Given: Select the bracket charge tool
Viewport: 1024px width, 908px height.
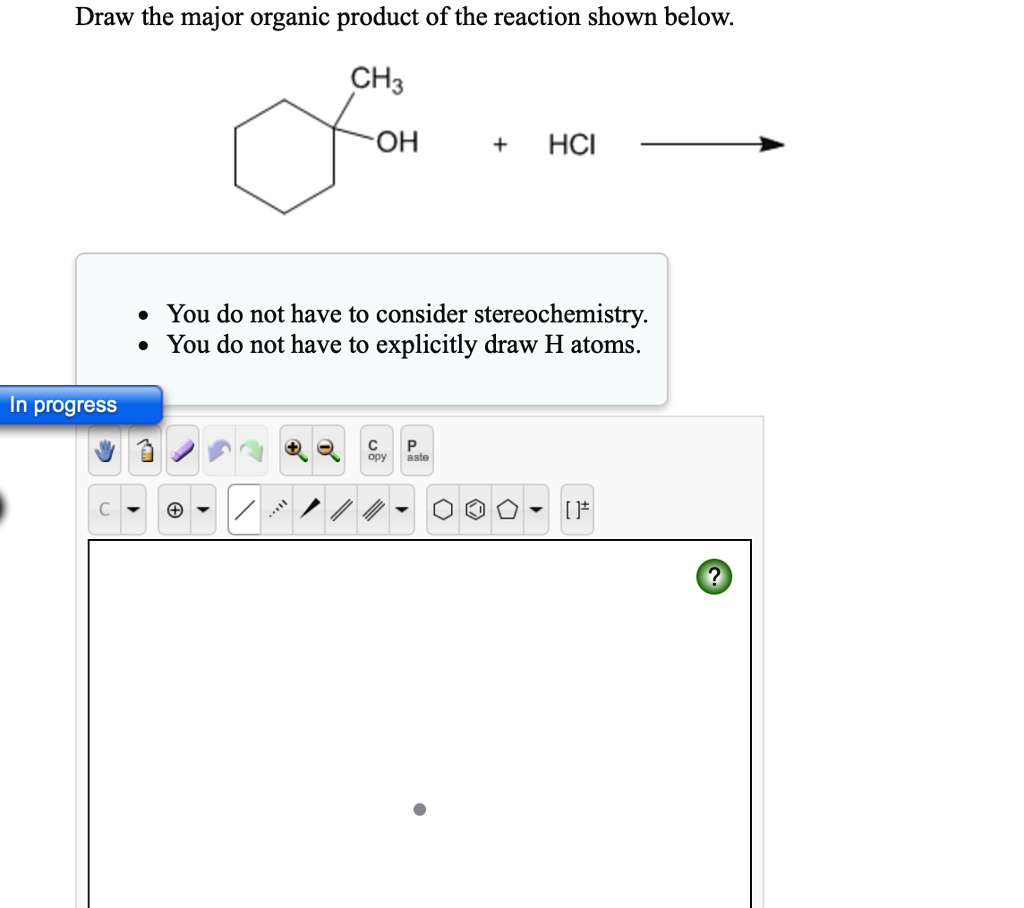Looking at the screenshot, I should click(x=577, y=509).
